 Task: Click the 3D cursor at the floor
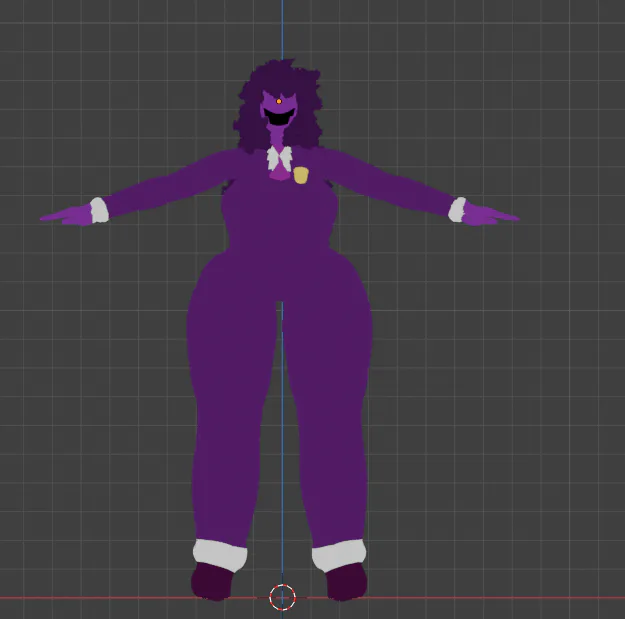282,597
